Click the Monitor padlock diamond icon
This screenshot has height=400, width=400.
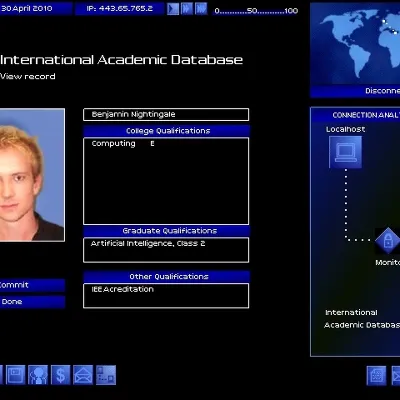click(x=388, y=241)
